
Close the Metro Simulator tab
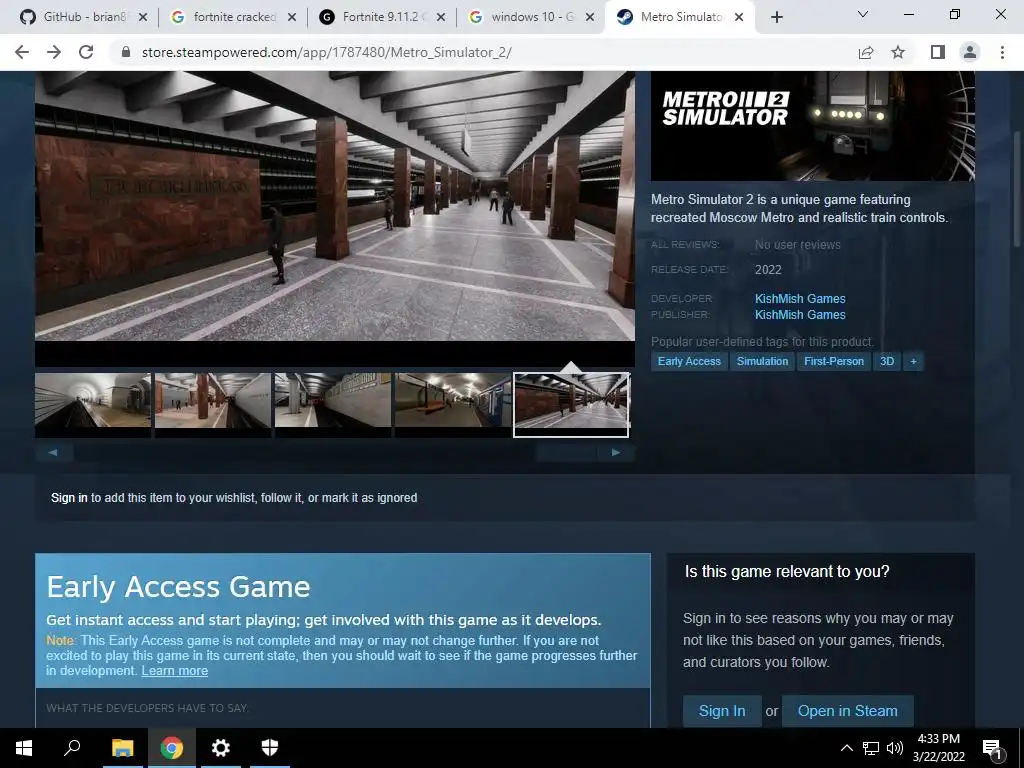pos(739,17)
